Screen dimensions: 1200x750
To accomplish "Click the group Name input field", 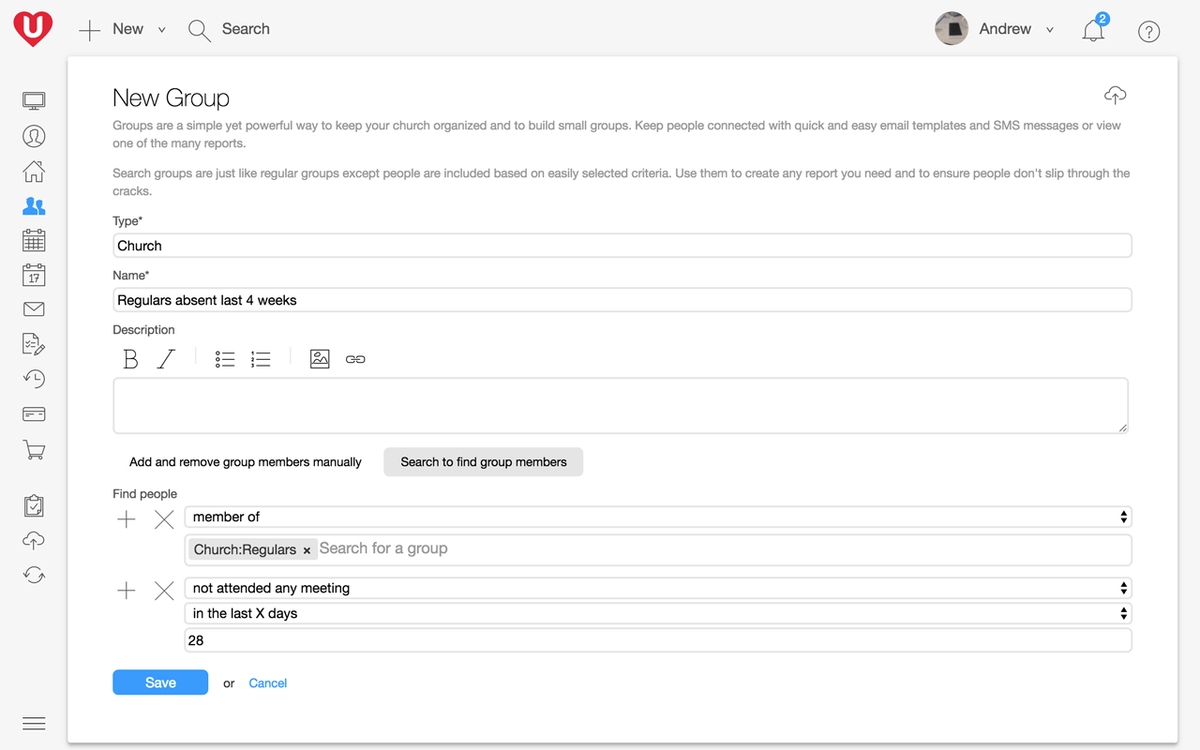I will coord(622,300).
